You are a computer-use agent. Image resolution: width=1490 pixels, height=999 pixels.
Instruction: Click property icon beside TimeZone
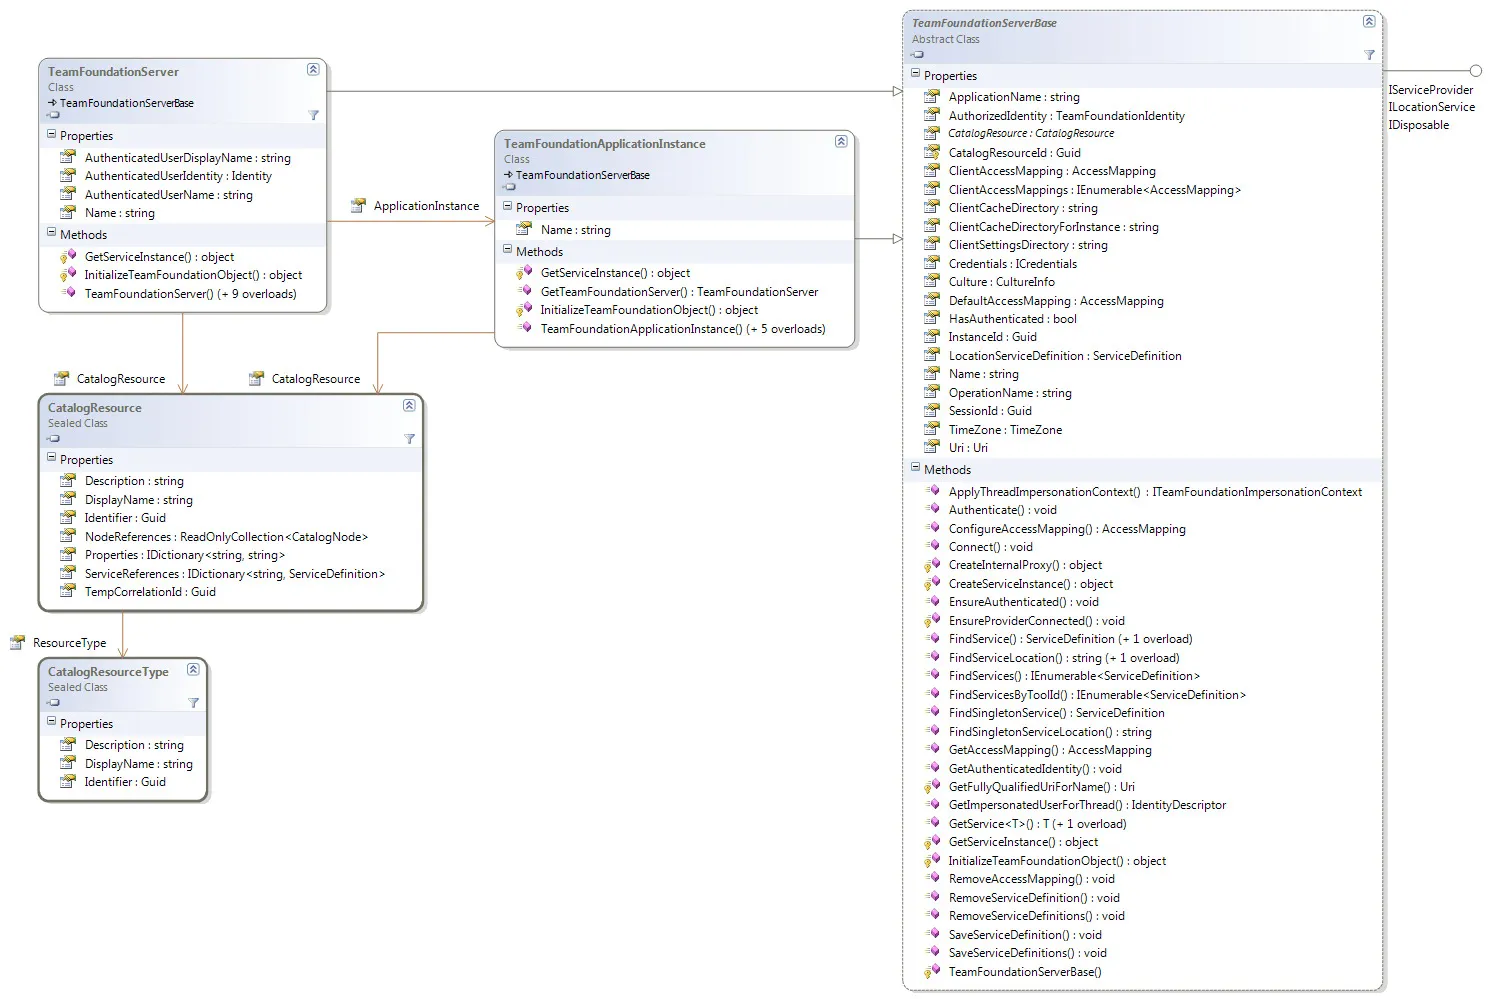pyautogui.click(x=932, y=429)
